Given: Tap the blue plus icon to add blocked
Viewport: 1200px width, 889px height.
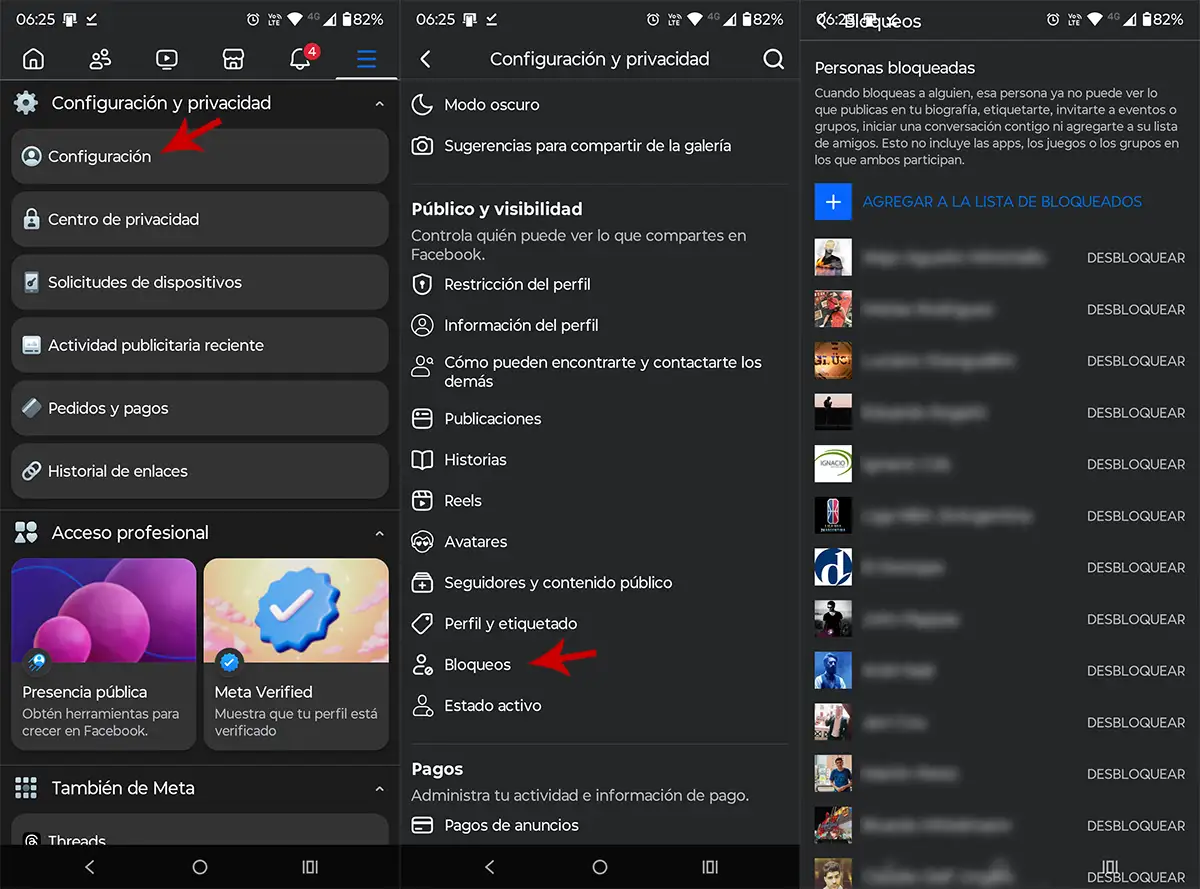Looking at the screenshot, I should [x=833, y=201].
